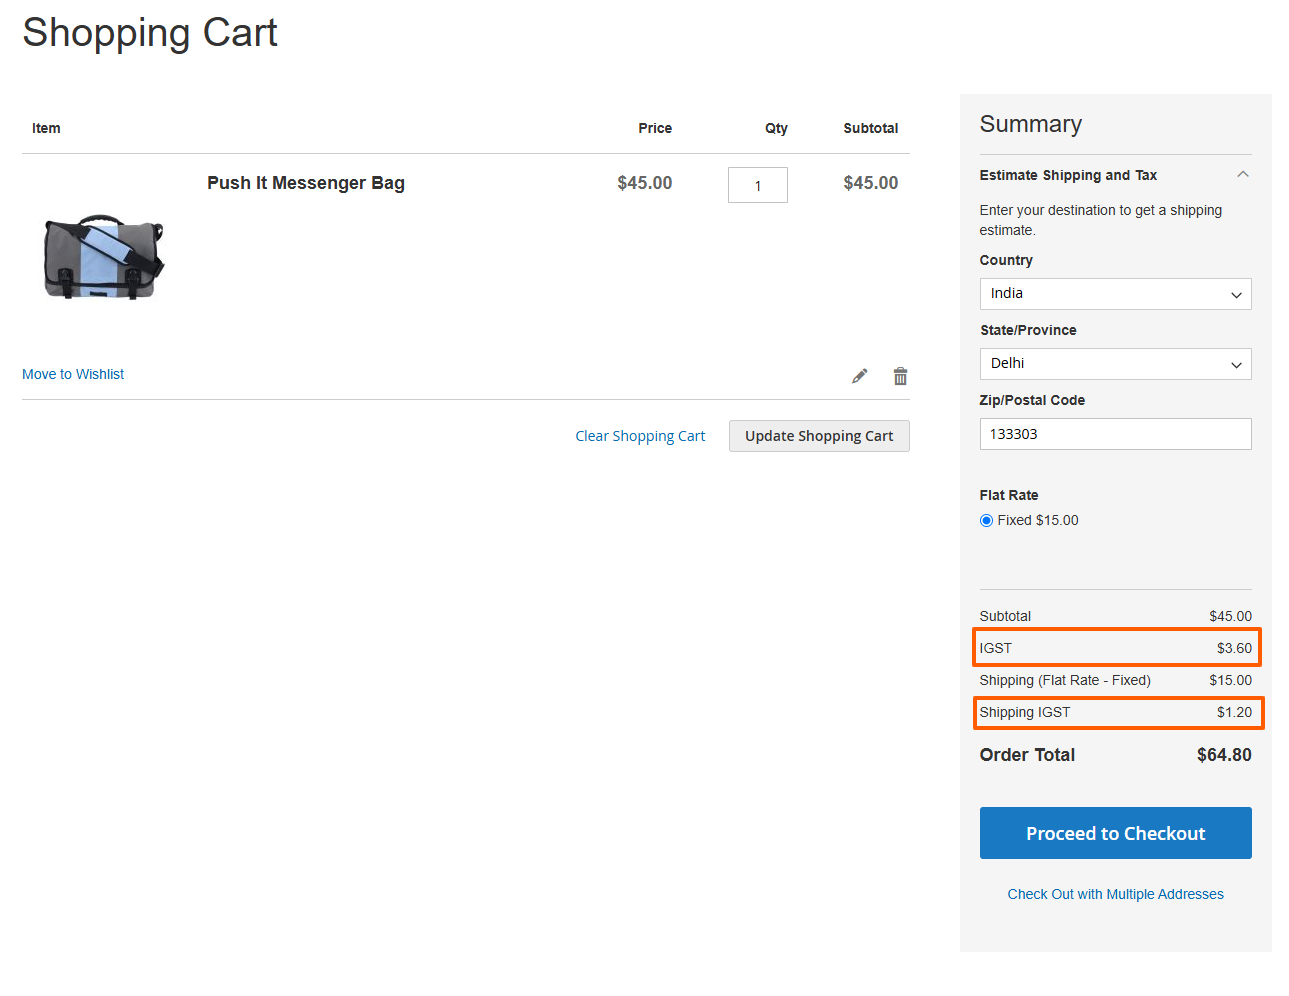
Task: Click the Country field label
Action: (x=1006, y=260)
